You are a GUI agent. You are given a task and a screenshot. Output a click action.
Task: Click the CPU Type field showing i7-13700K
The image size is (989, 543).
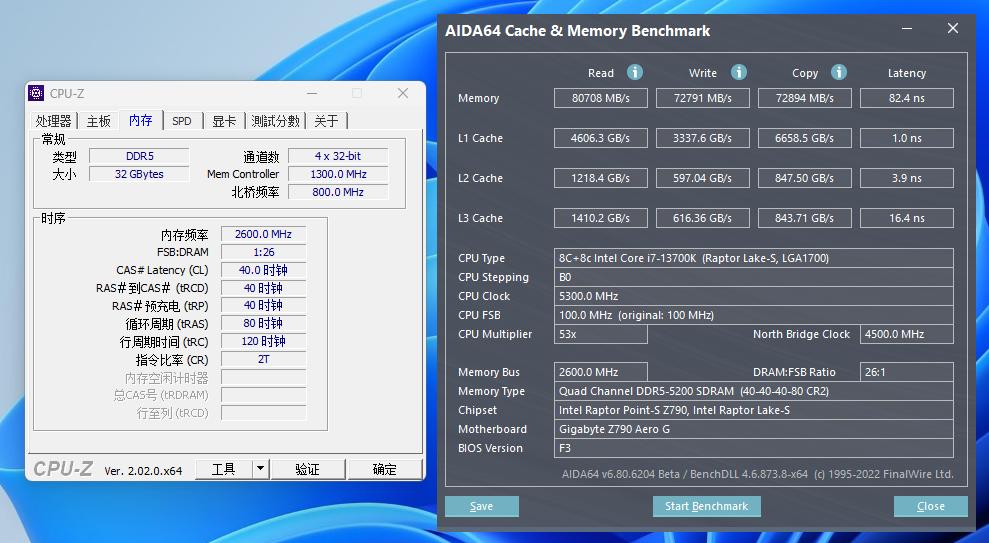pos(754,258)
